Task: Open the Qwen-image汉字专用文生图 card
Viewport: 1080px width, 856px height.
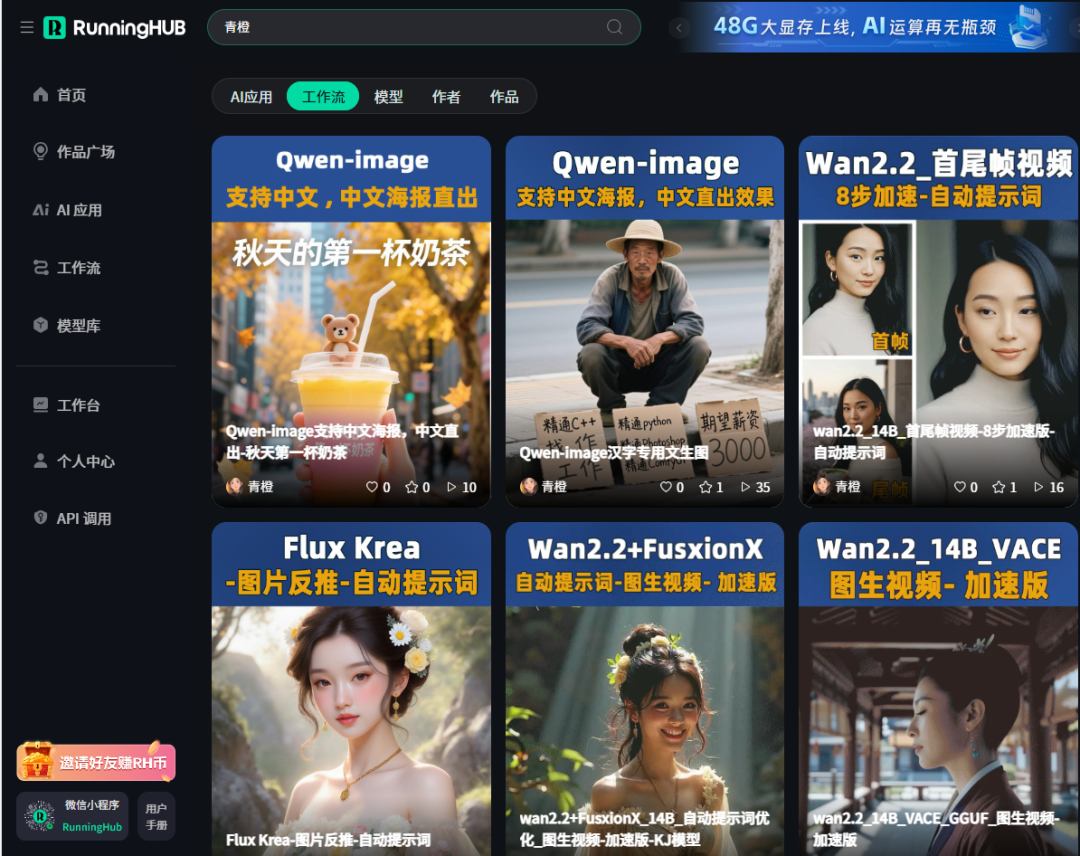Action: (645, 321)
